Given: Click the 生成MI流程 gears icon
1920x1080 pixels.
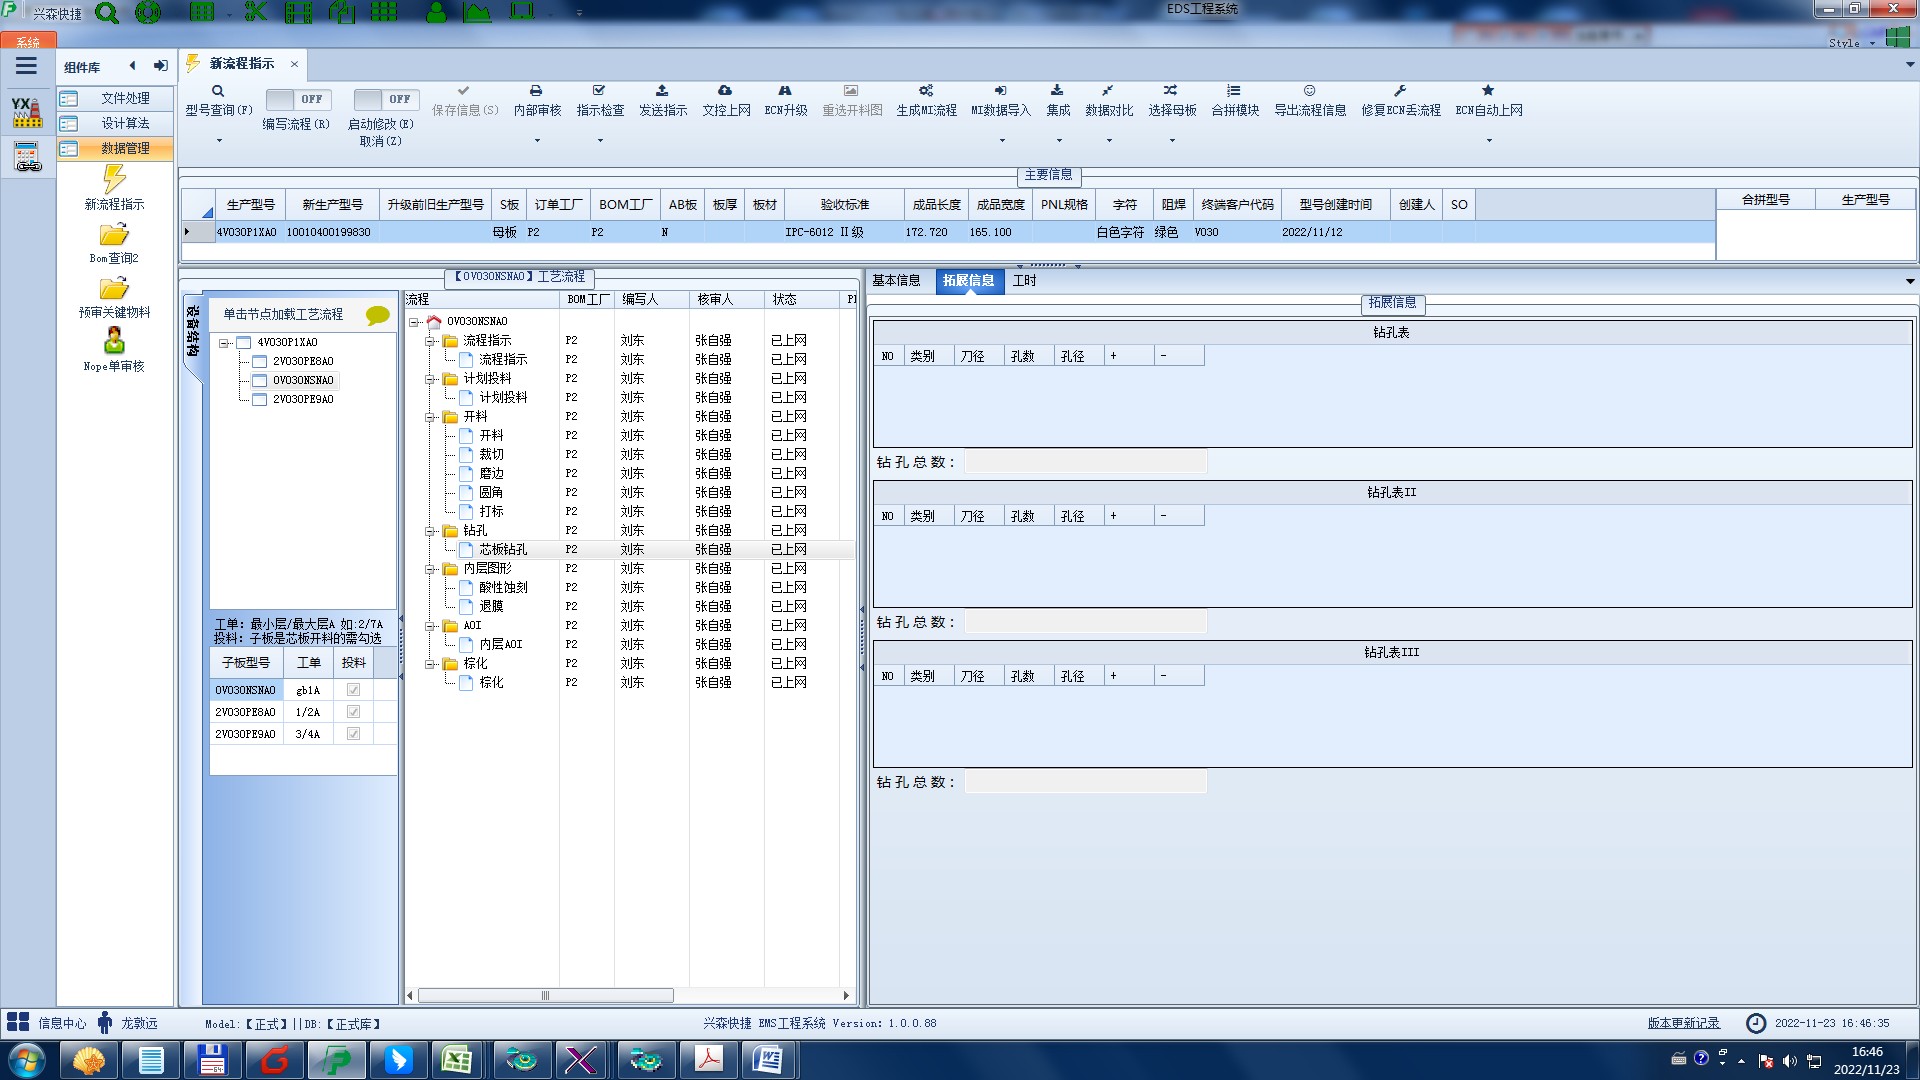Looking at the screenshot, I should 926,91.
